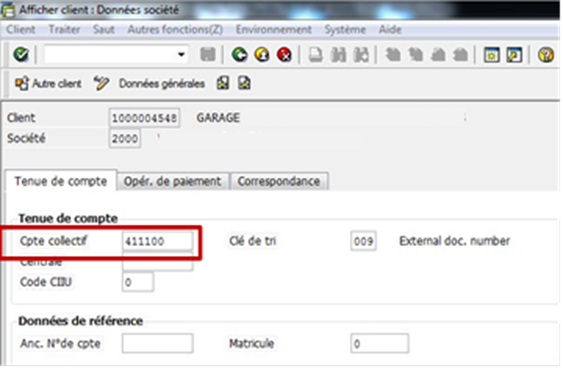The height and width of the screenshot is (369, 563).
Task: Open the Client menu
Action: (21, 29)
